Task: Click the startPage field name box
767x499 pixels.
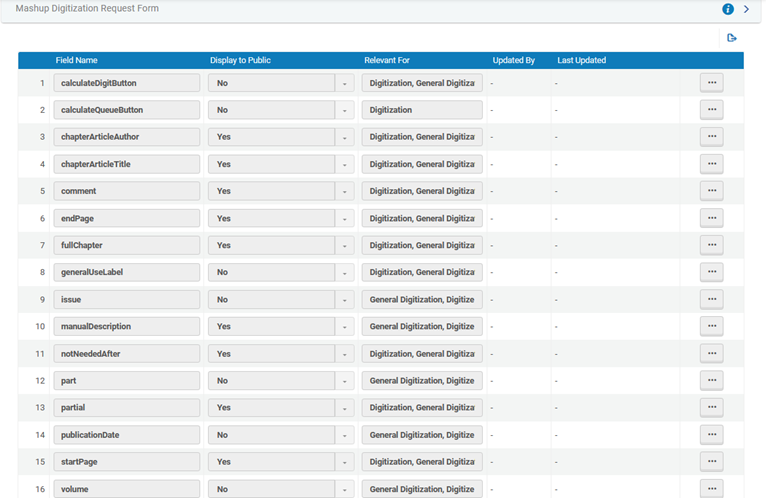Action: 127,462
